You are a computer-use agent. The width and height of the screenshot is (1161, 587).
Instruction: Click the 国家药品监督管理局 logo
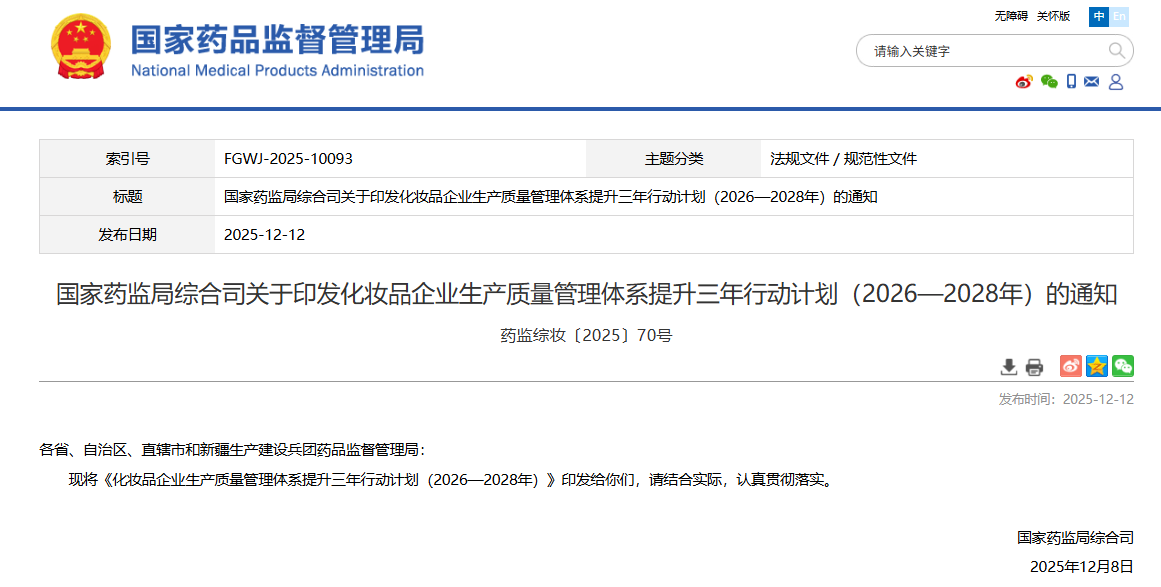point(238,50)
